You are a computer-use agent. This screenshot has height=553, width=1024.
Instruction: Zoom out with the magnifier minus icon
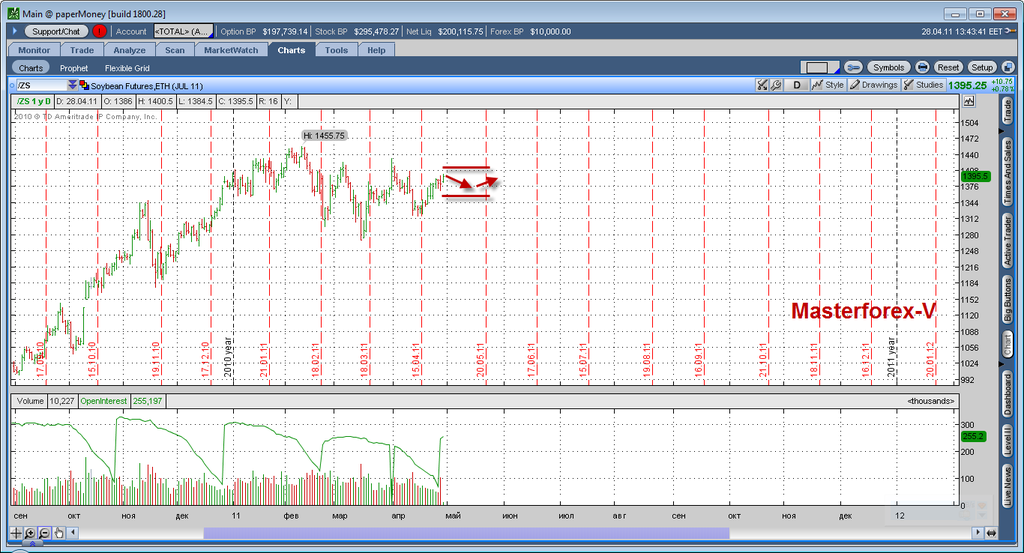pos(44,533)
